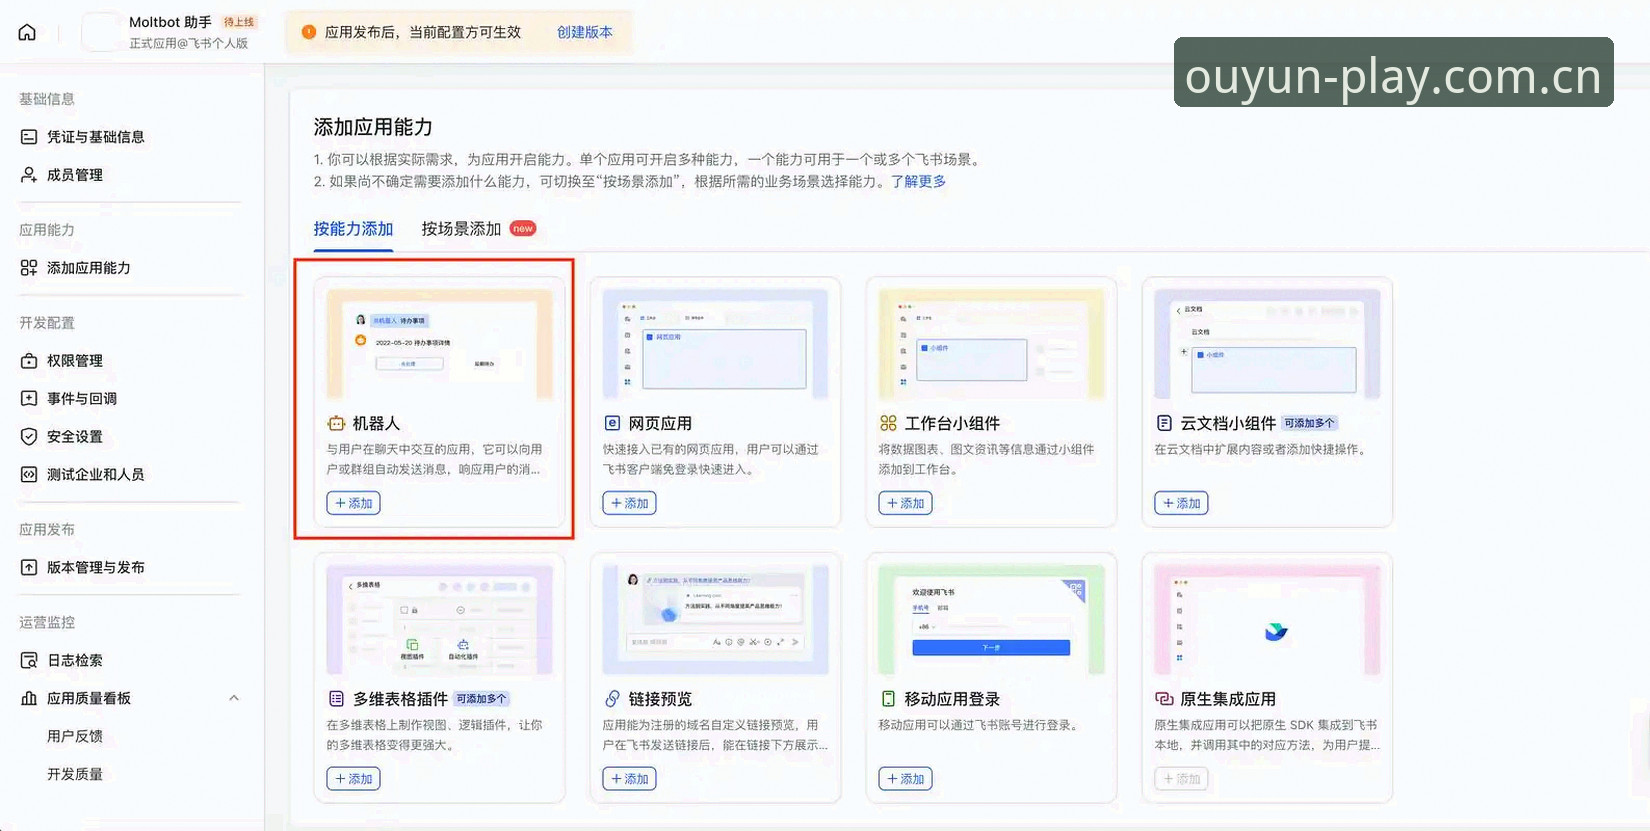Switch to 按能力添加 tab

(353, 229)
